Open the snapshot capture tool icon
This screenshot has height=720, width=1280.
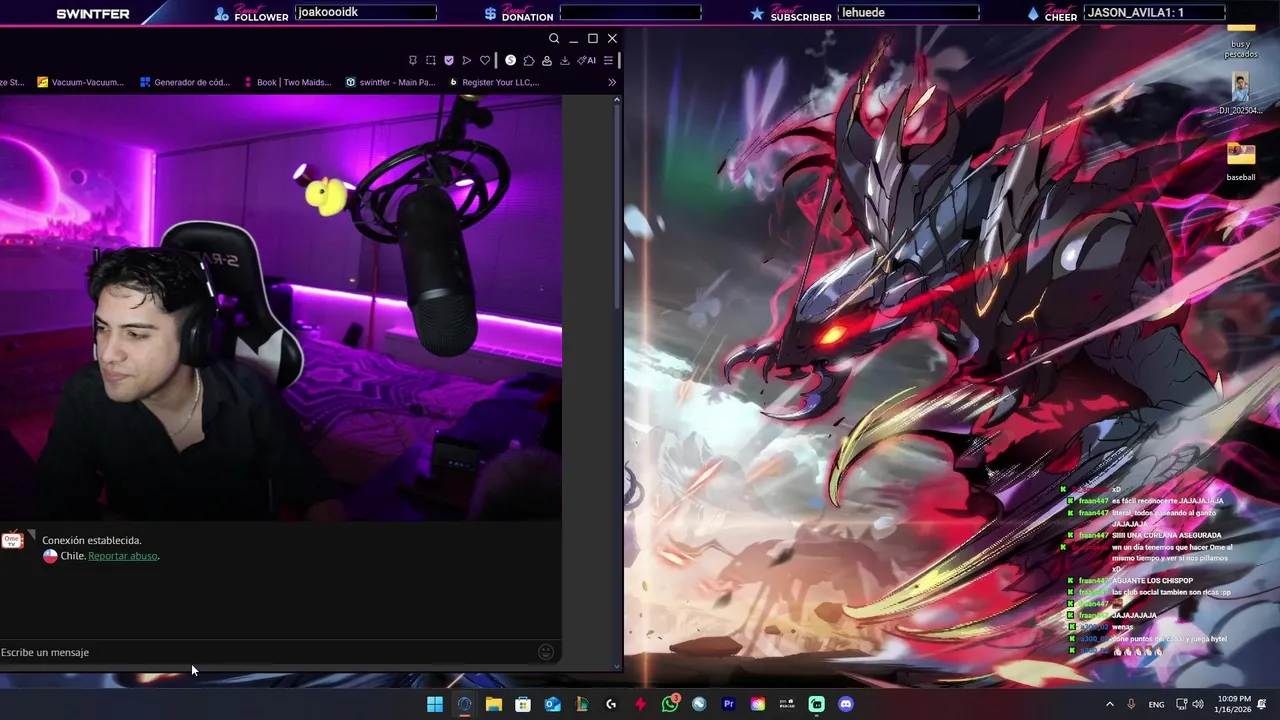click(431, 60)
